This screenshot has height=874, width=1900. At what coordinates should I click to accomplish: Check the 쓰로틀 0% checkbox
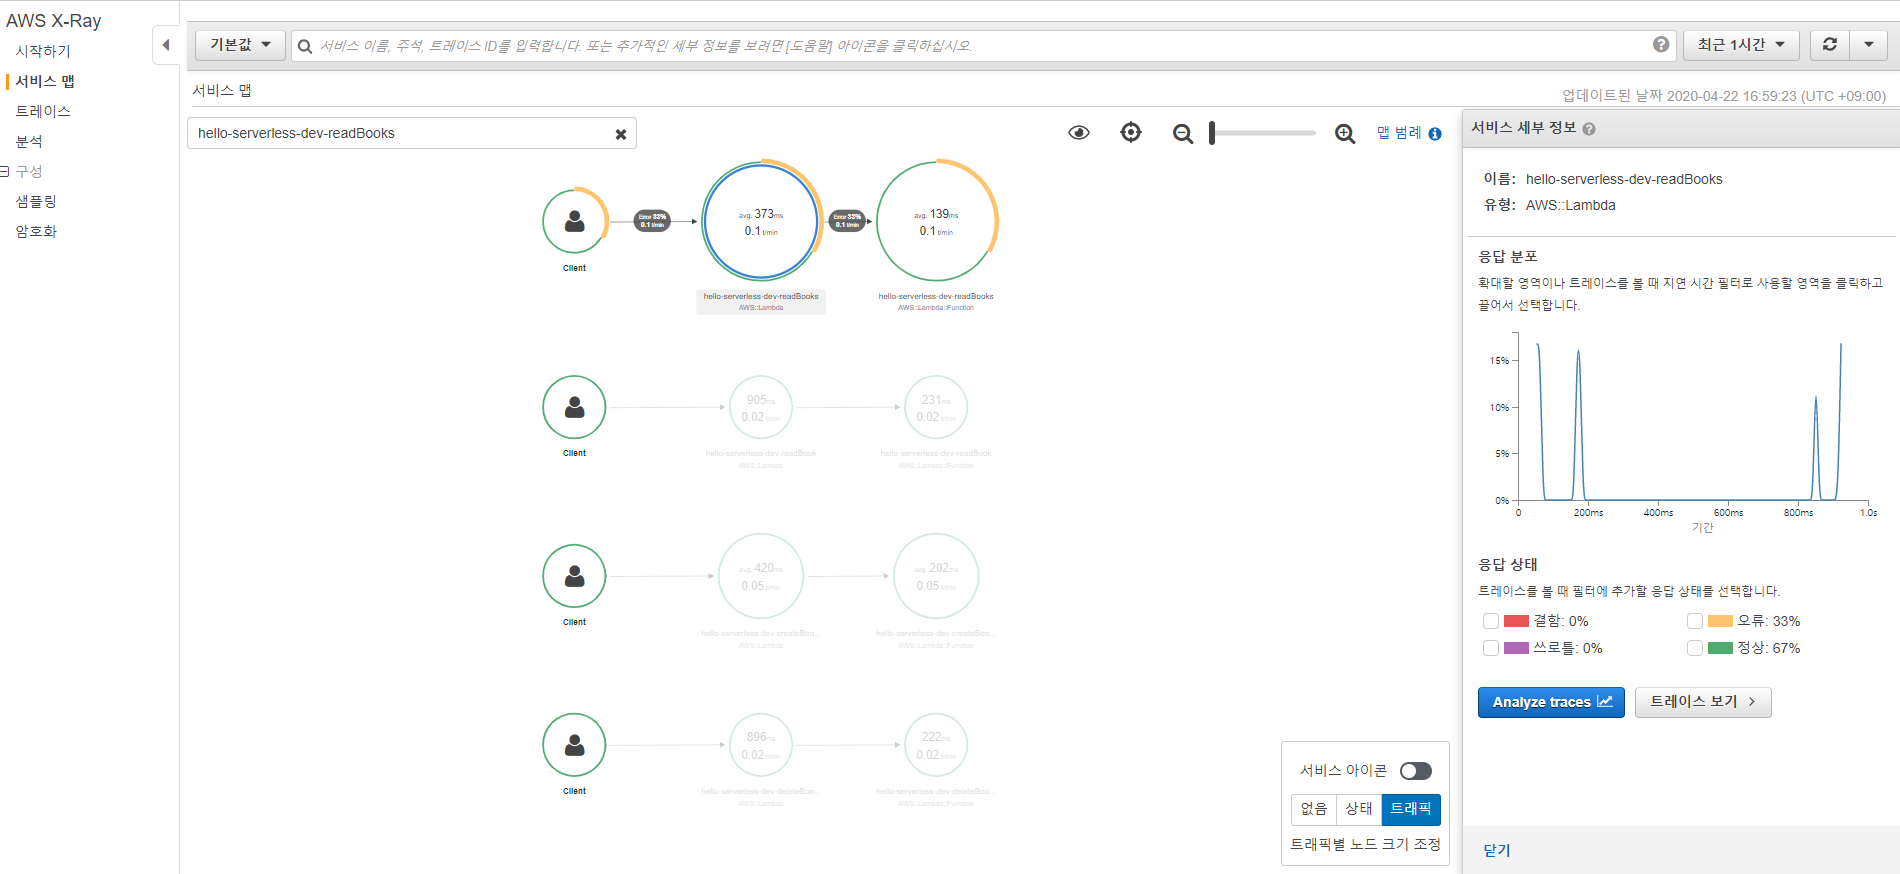1491,648
